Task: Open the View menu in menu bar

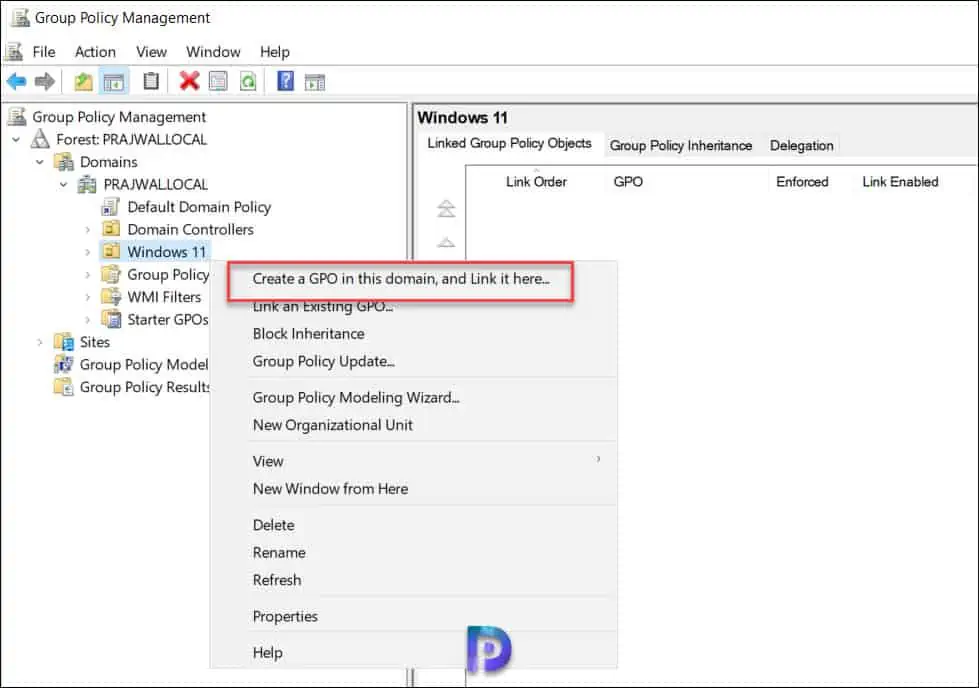Action: [x=151, y=52]
